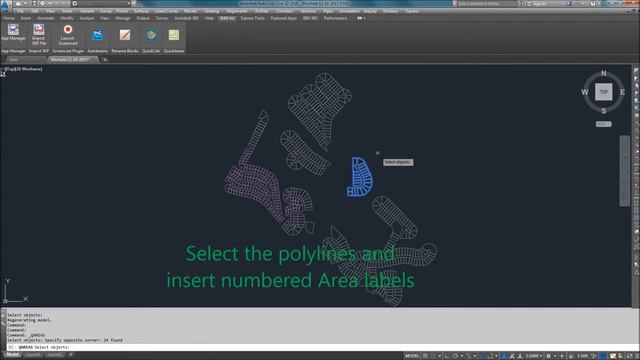Expand the Quick Access toolbar customize arrow
Image resolution: width=640 pixels, height=360 pixels.
click(x=133, y=3)
